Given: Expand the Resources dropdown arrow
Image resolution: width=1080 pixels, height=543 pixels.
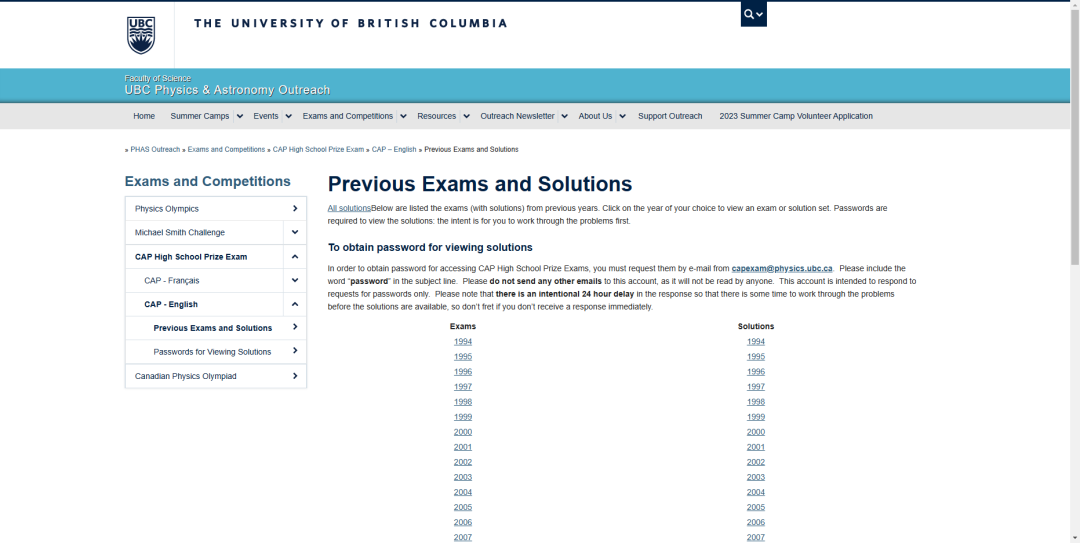Looking at the screenshot, I should [466, 116].
